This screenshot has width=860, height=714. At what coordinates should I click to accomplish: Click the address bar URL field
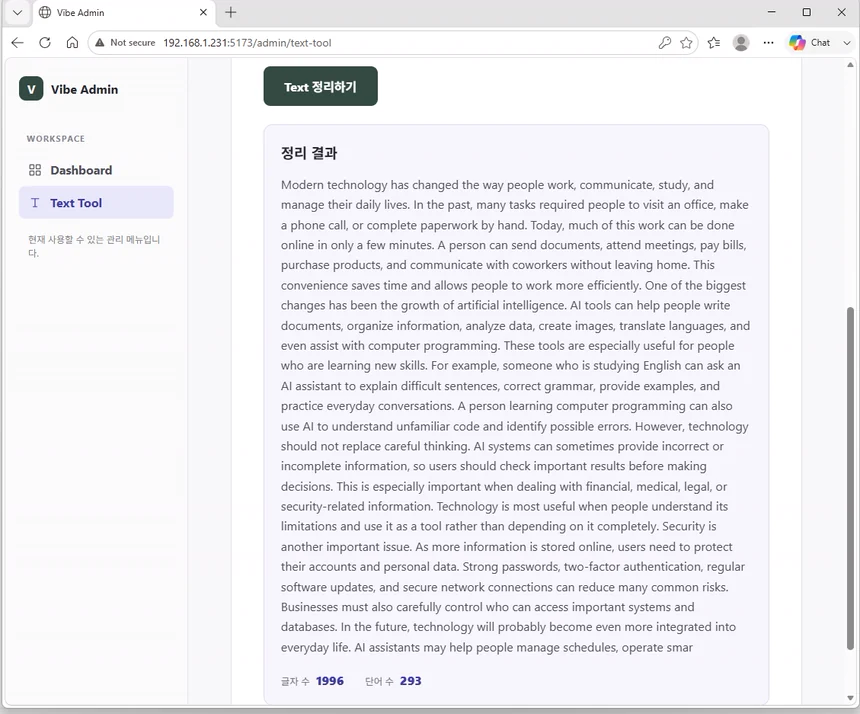pyautogui.click(x=393, y=43)
